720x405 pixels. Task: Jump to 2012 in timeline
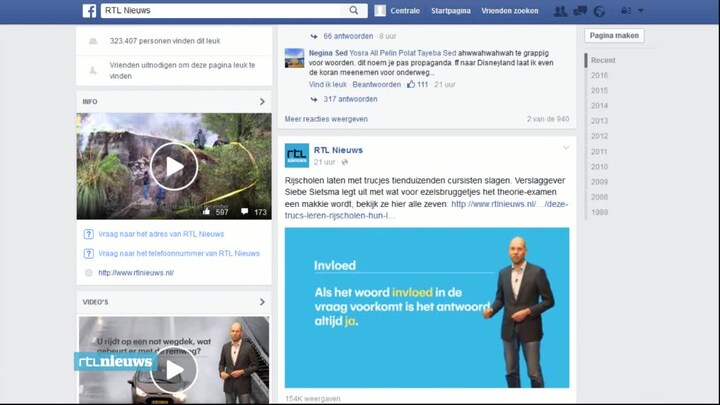pos(599,136)
